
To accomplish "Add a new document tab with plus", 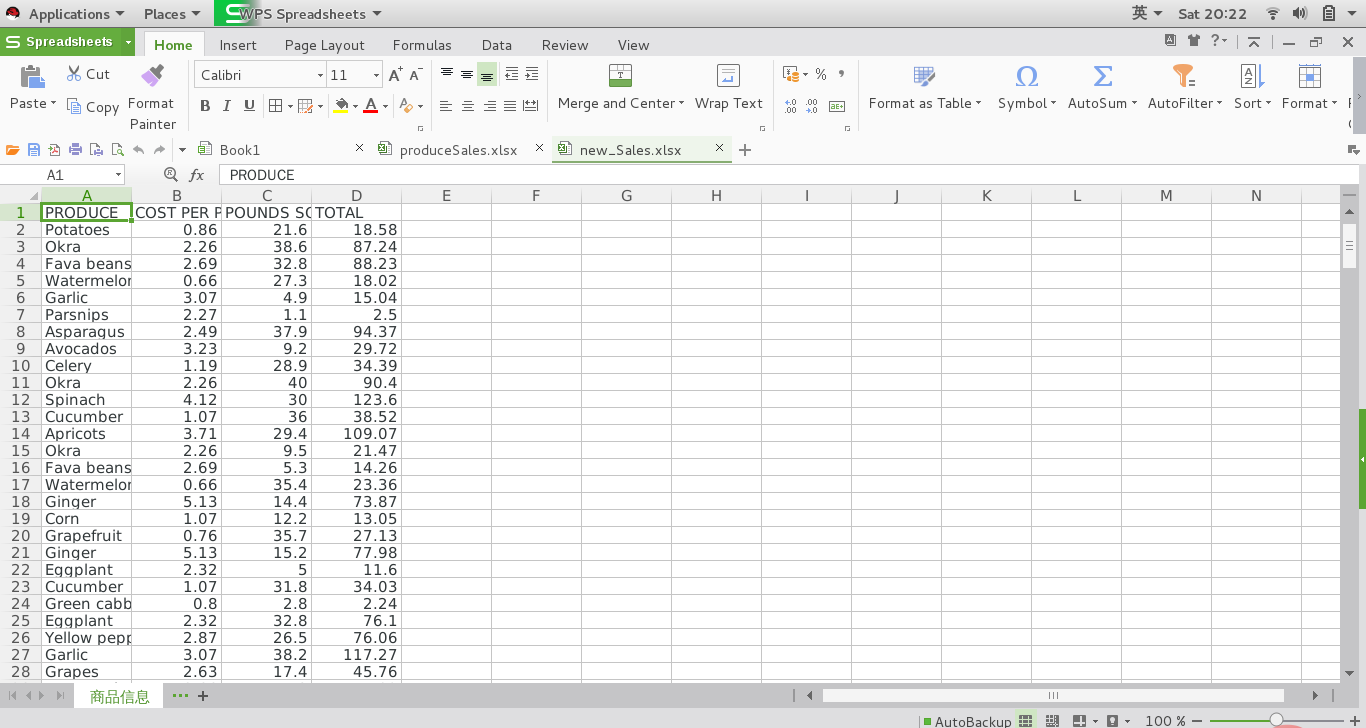I will pos(745,150).
